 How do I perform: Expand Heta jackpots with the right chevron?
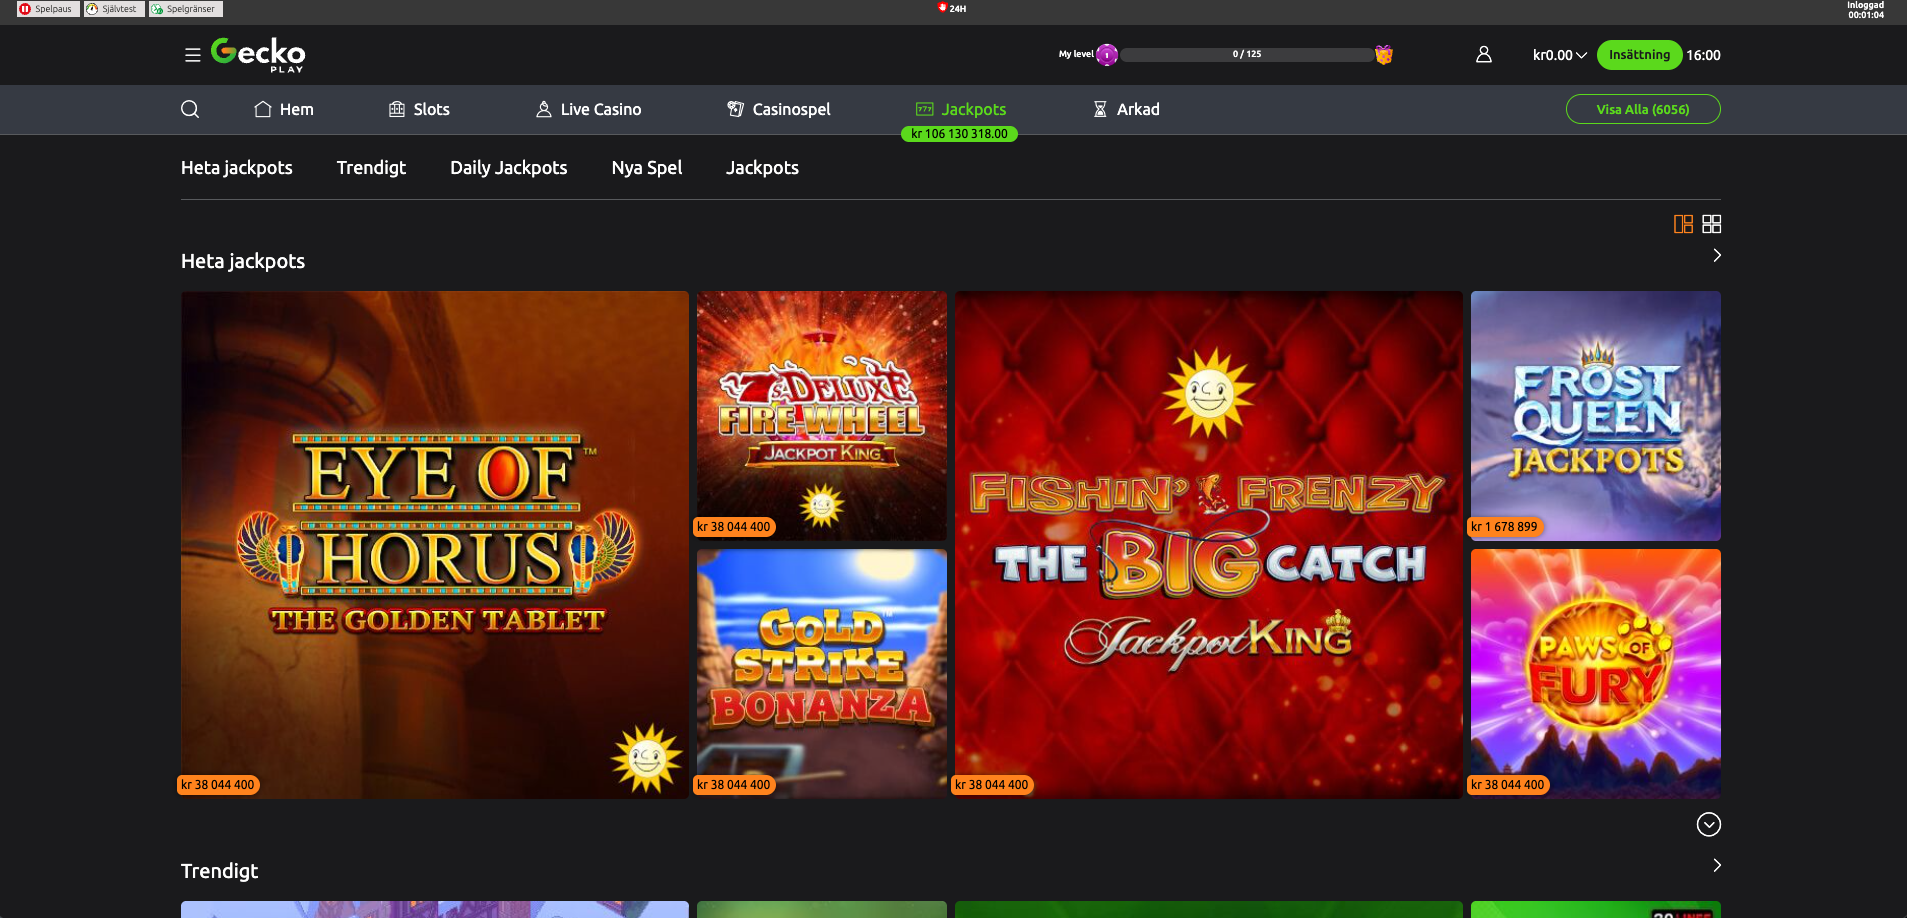click(x=1717, y=255)
